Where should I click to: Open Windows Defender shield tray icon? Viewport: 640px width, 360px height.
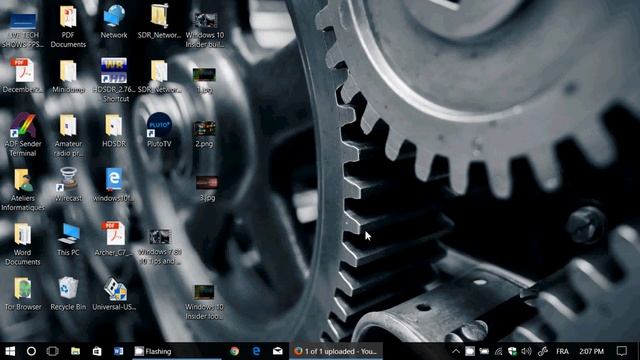point(512,351)
